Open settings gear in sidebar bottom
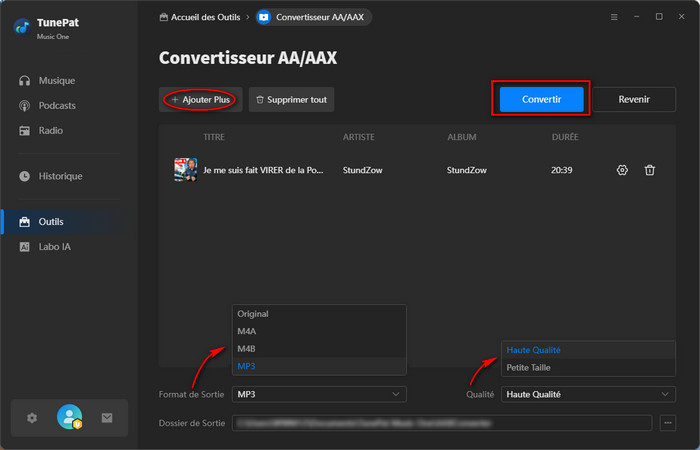Viewport: 700px width, 450px height. [x=32, y=418]
